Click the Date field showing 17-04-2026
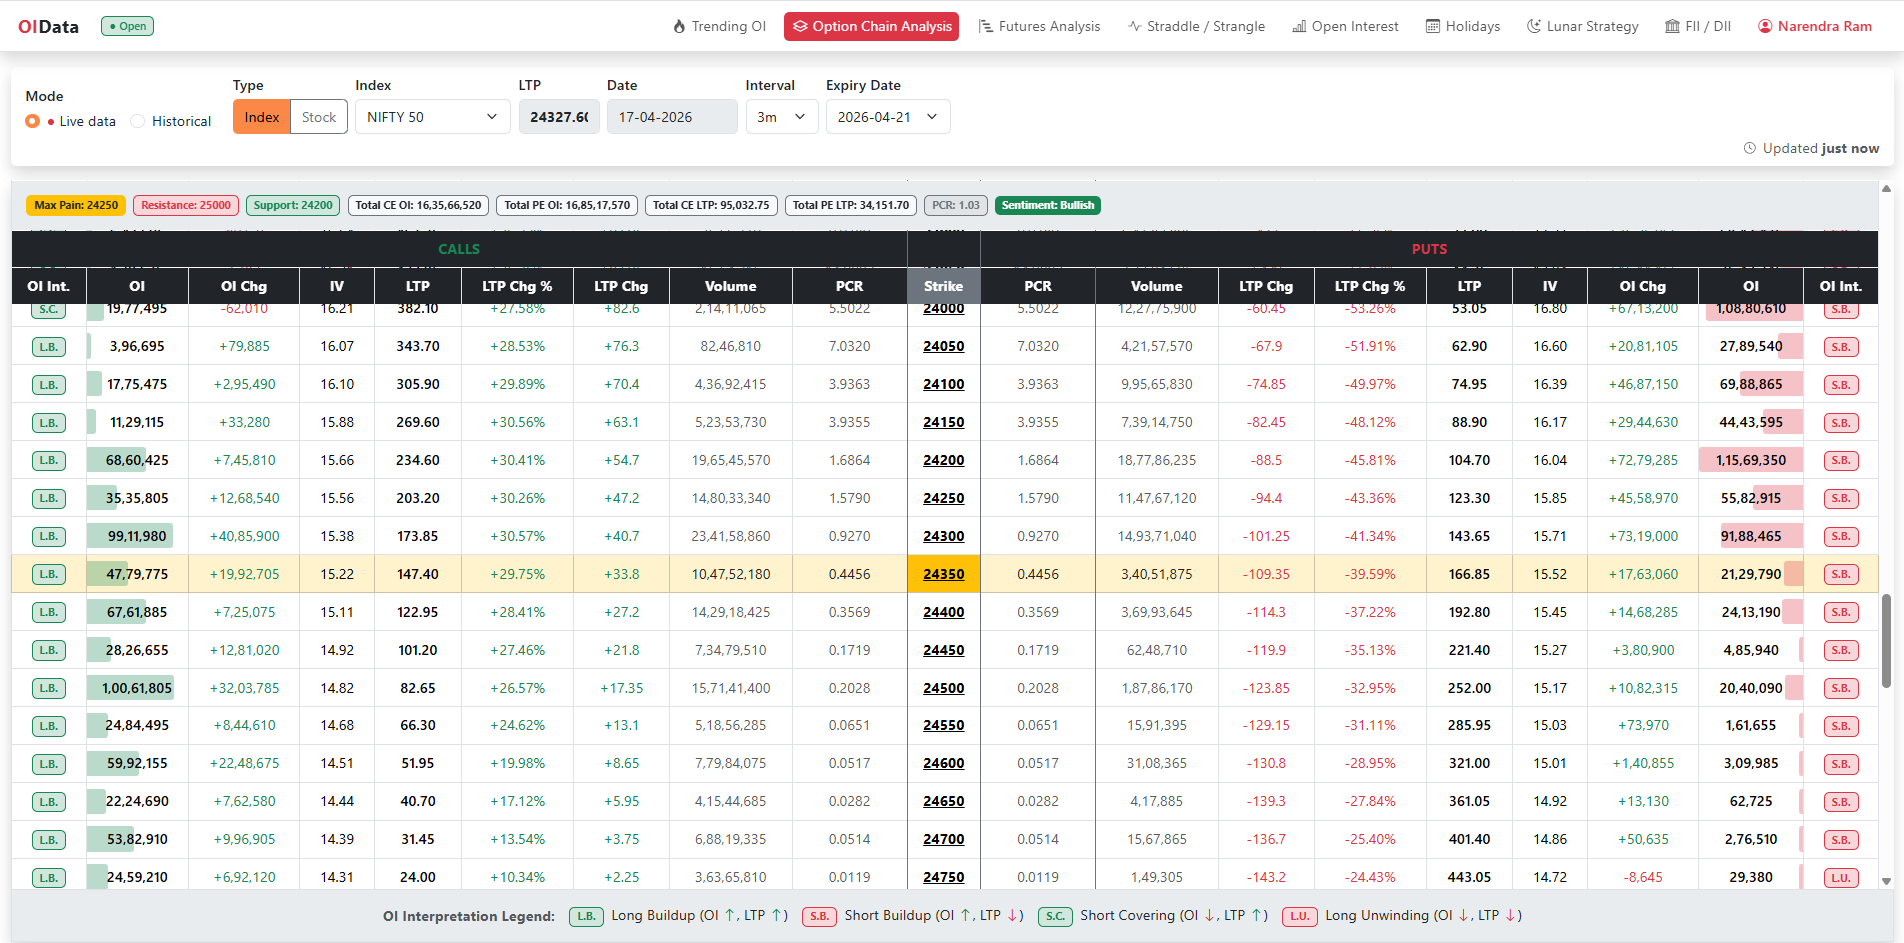 (671, 117)
